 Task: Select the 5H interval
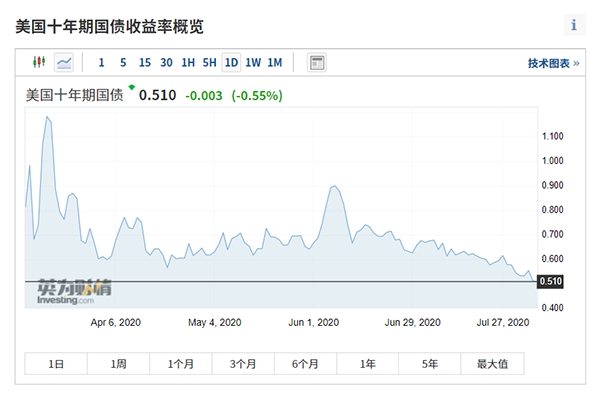[209, 62]
